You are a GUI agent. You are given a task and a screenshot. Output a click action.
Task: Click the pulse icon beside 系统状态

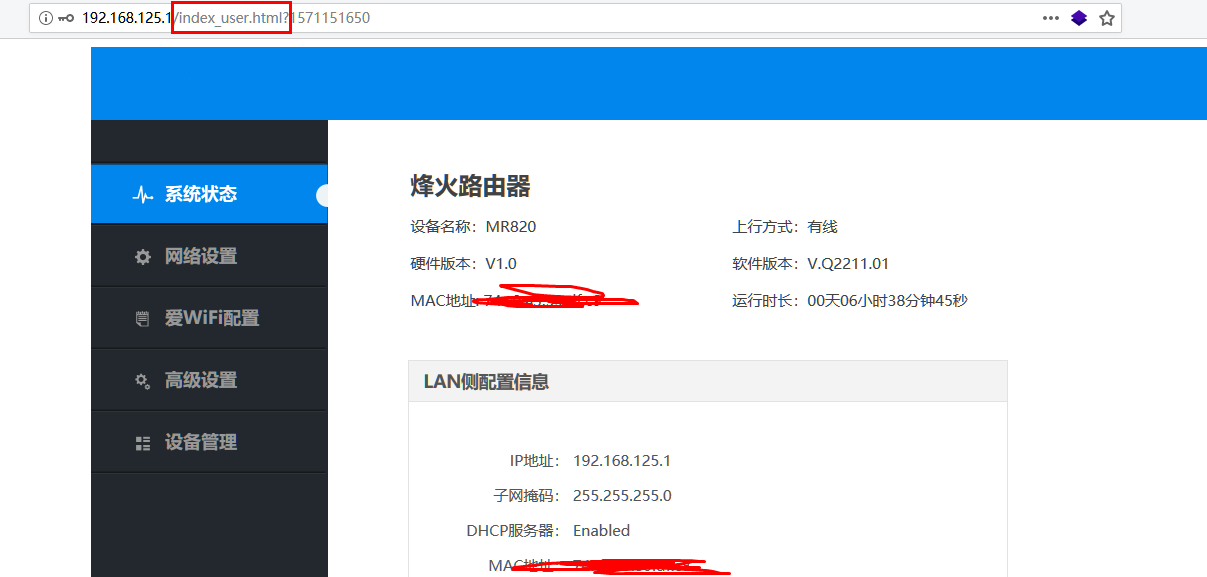(143, 195)
